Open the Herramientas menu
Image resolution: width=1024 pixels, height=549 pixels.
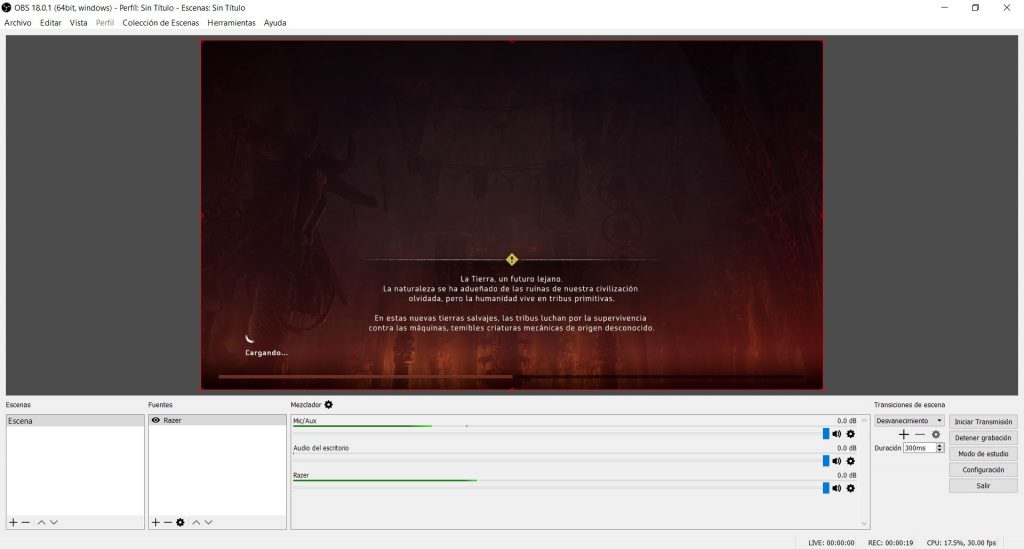pyautogui.click(x=231, y=23)
